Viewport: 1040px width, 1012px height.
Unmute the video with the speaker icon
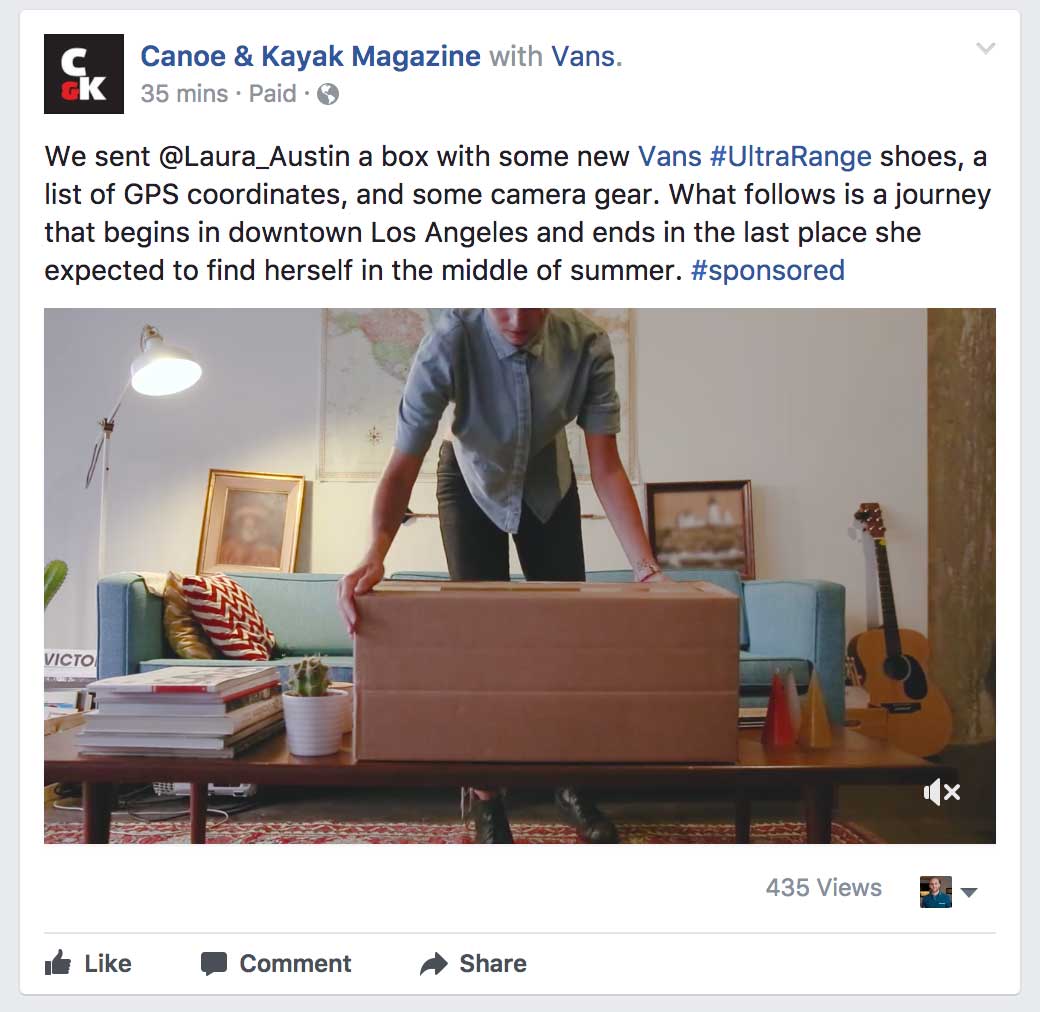click(942, 792)
